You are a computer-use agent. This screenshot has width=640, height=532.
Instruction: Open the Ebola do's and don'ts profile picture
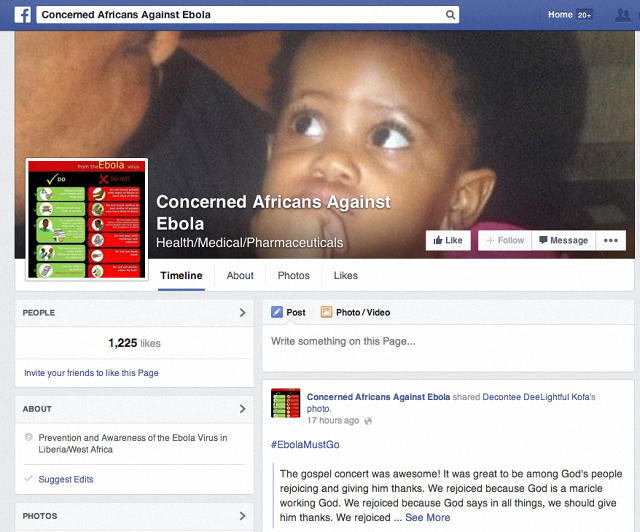(87, 219)
